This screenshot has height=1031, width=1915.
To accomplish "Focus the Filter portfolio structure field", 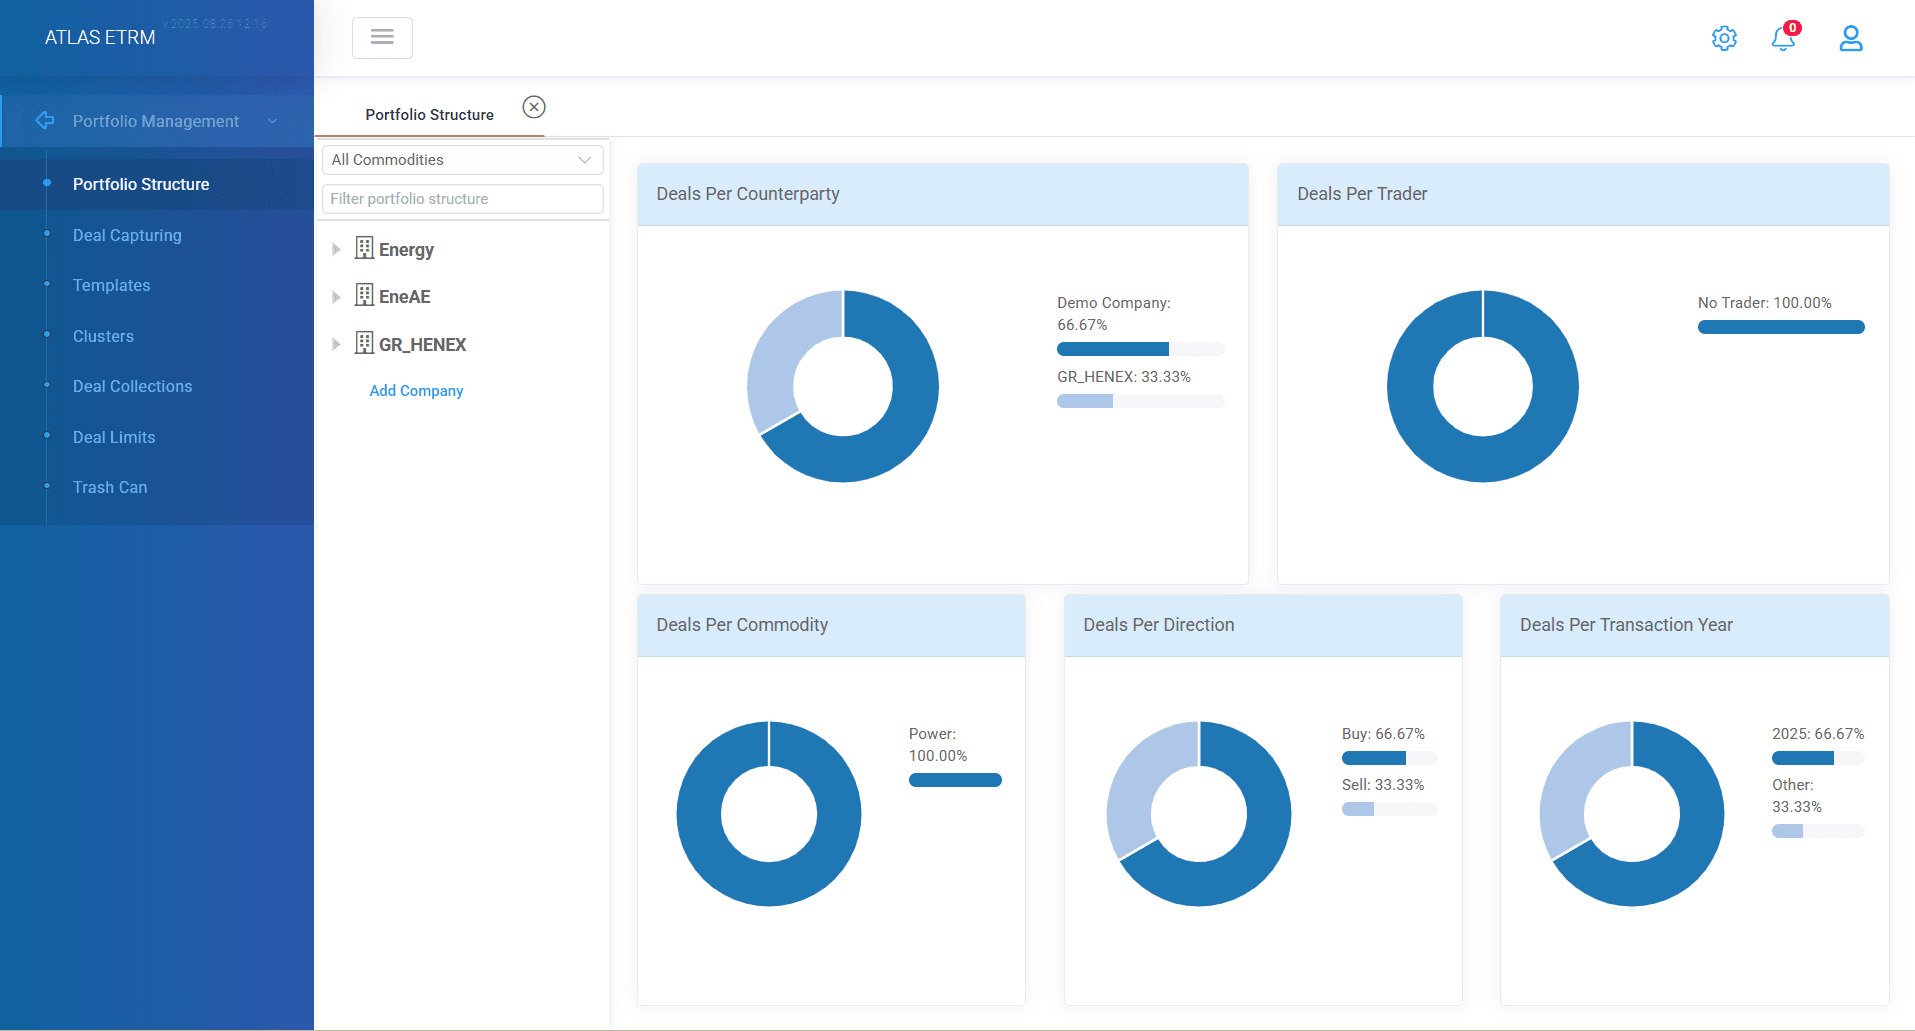I will pos(463,199).
